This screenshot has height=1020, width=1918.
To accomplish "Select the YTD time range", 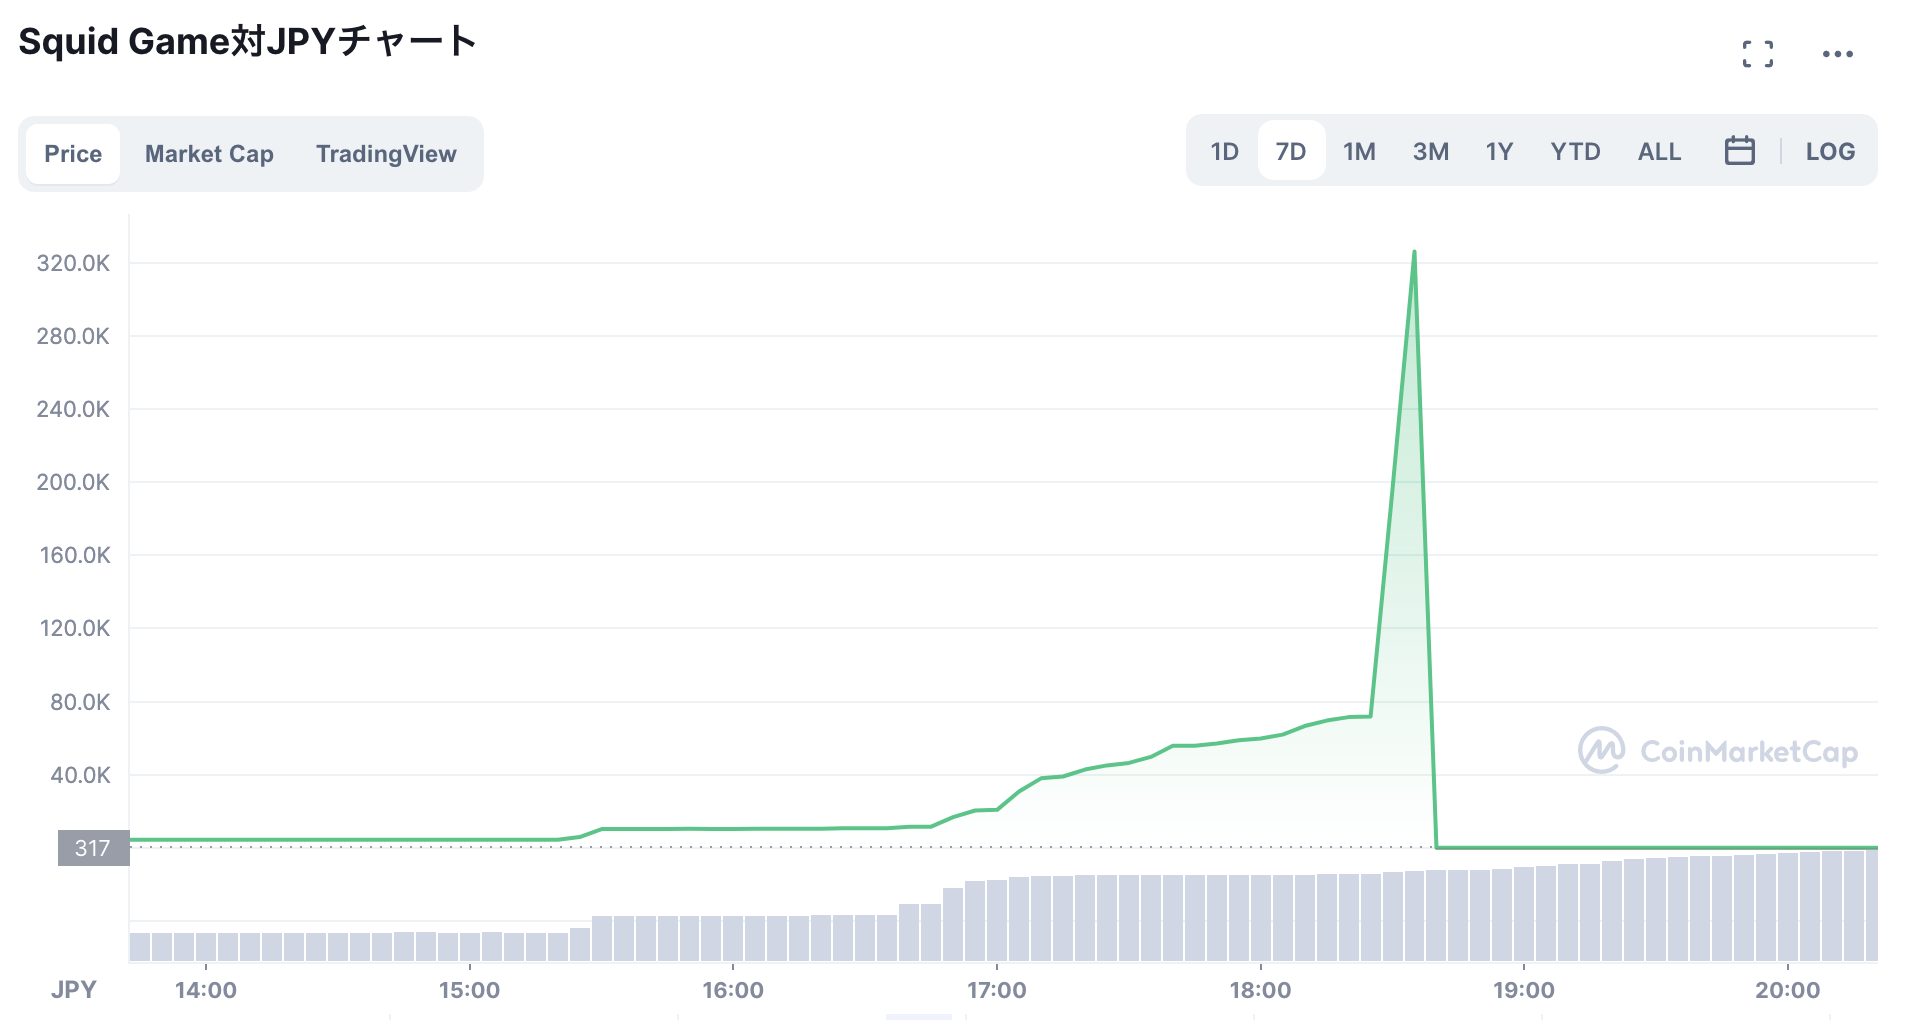I will click(x=1575, y=151).
